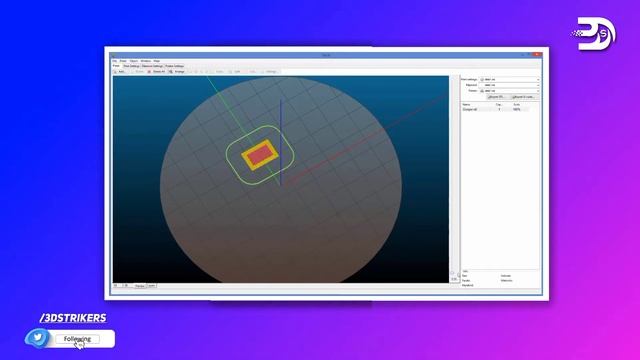This screenshot has height=360, width=640.
Task: Click the Arrange toolbar button
Action: pyautogui.click(x=177, y=71)
